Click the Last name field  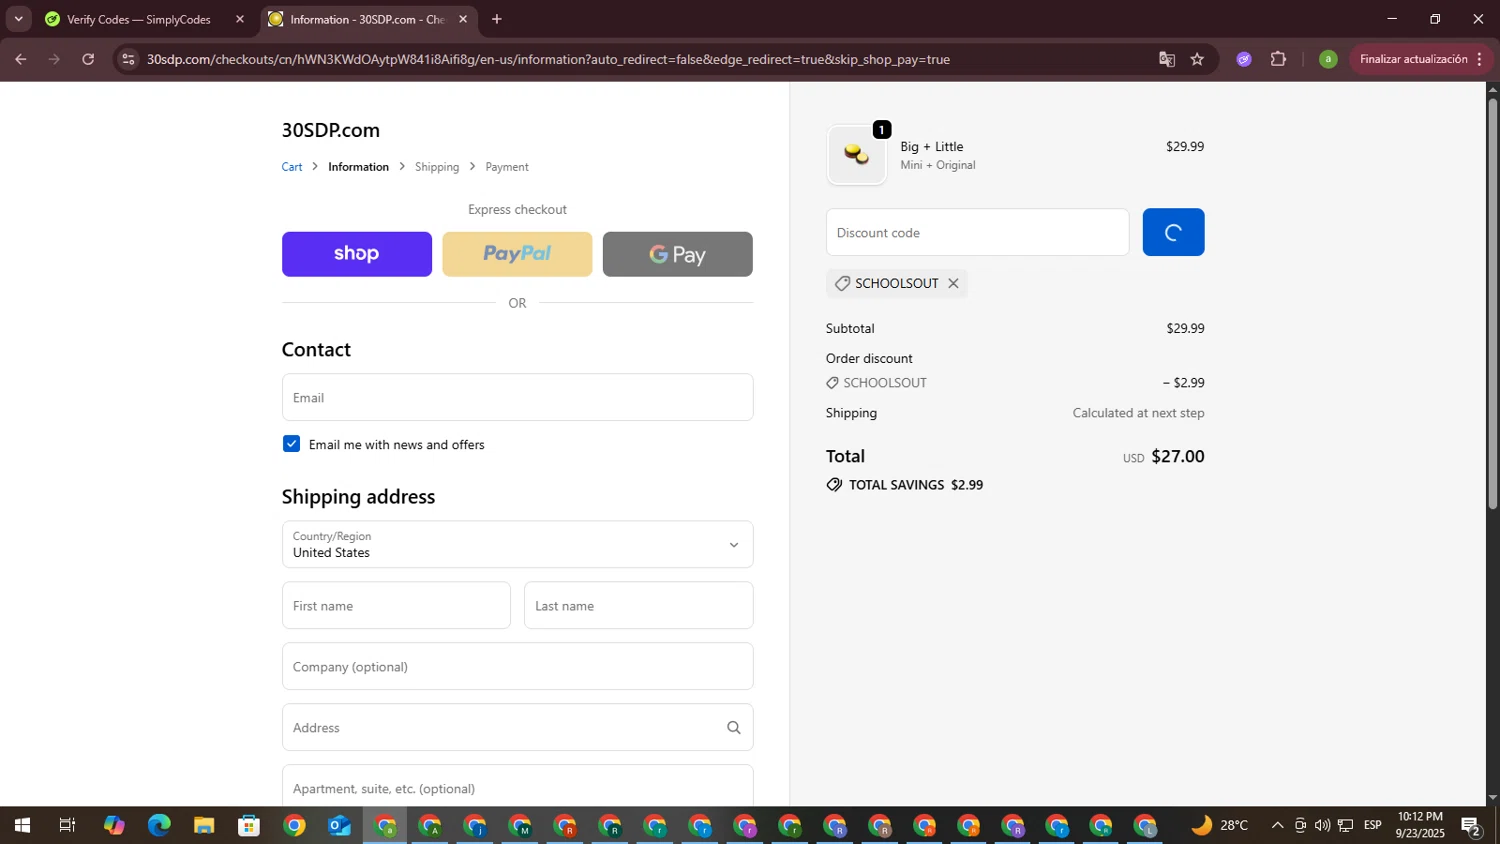coord(639,606)
